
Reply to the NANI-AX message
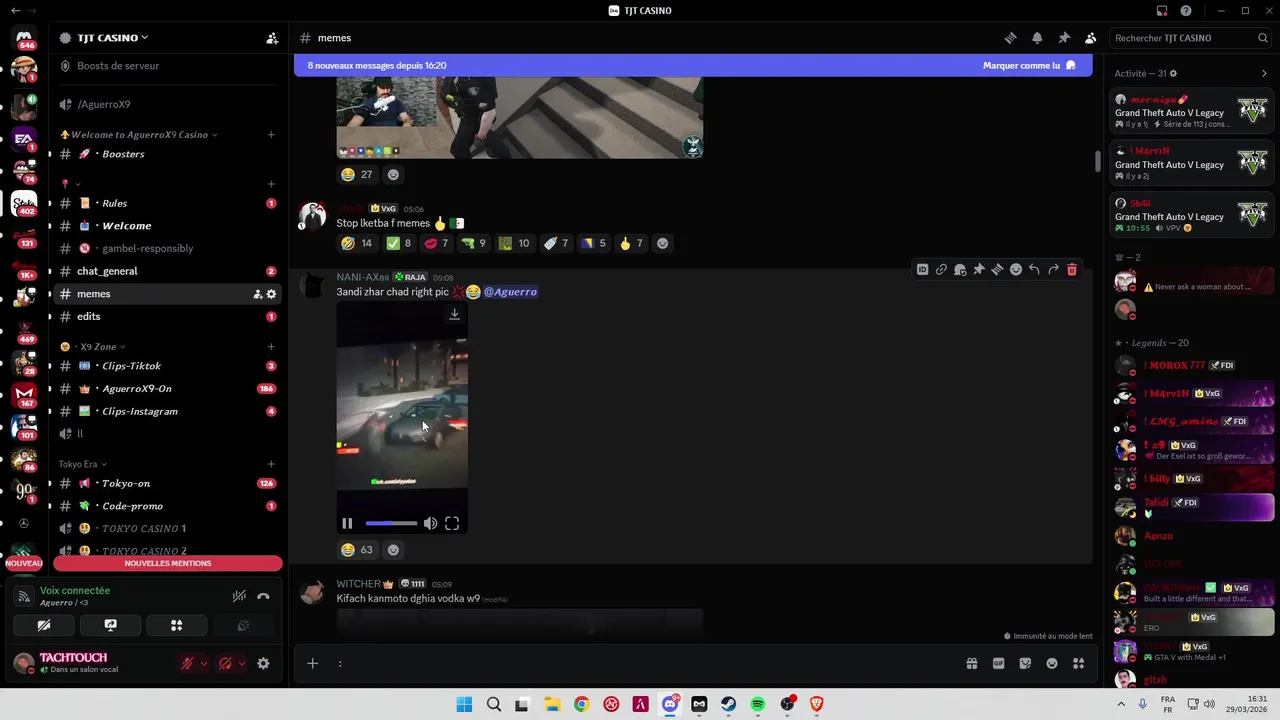[1034, 270]
